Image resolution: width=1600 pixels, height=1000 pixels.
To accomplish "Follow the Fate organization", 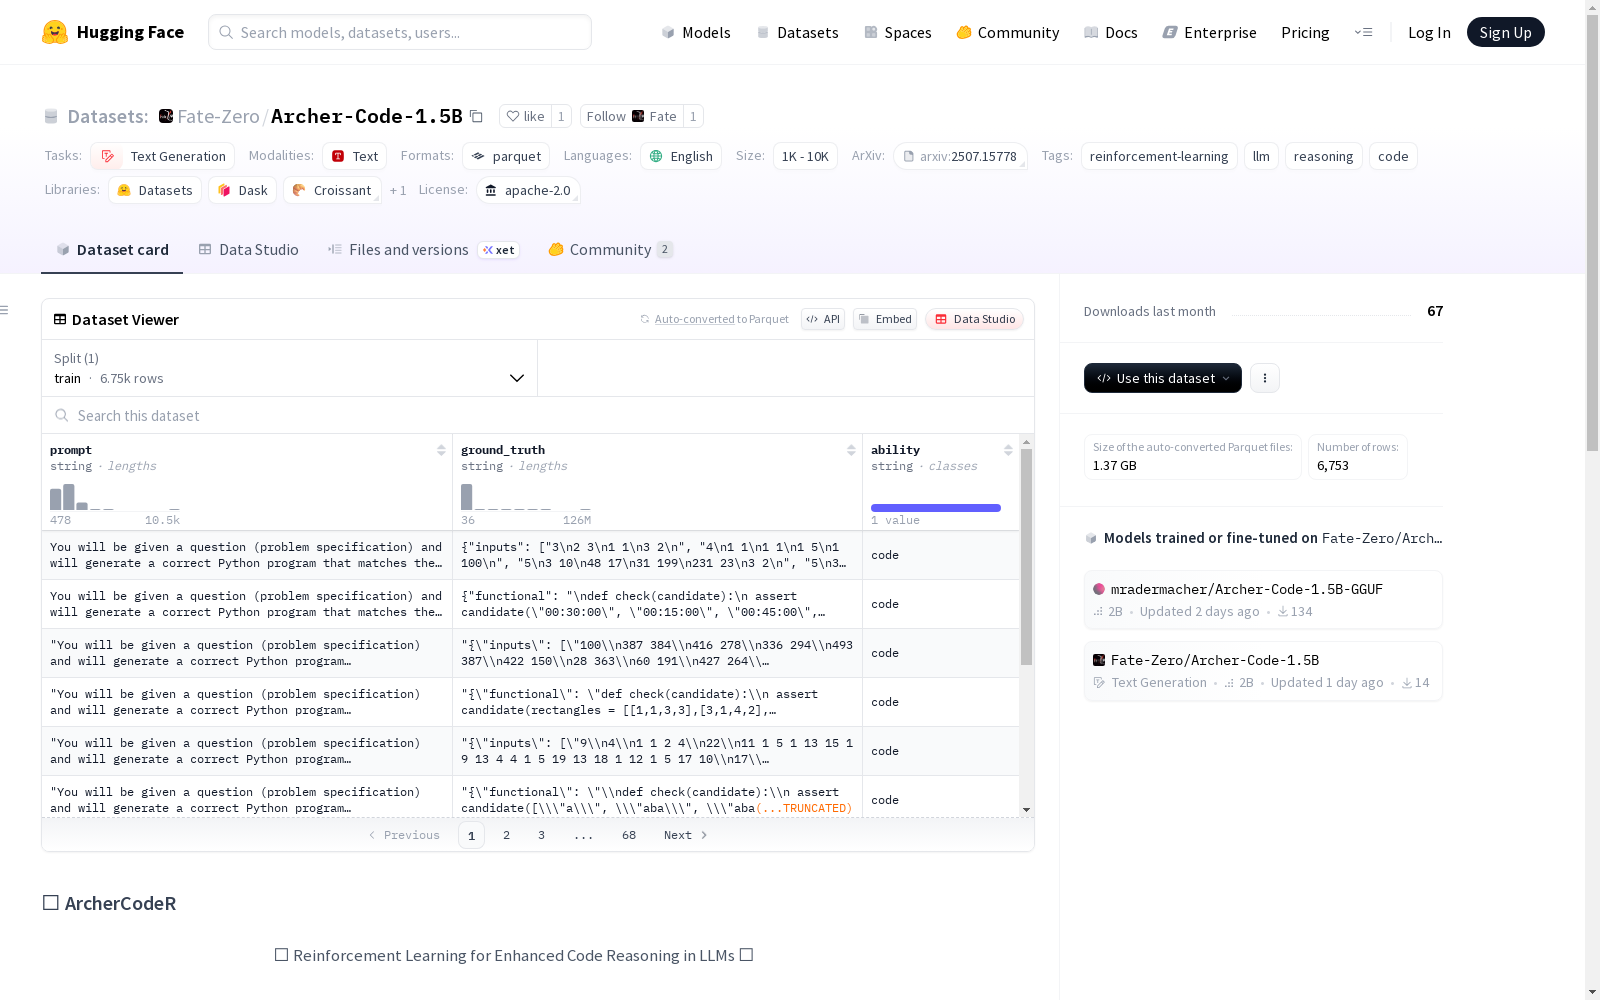I will point(632,116).
